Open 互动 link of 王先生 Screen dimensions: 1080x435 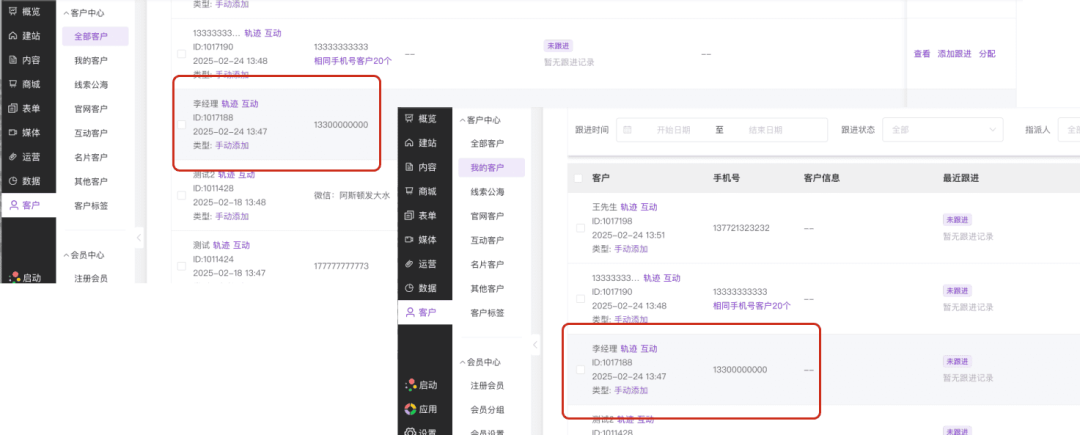point(649,206)
